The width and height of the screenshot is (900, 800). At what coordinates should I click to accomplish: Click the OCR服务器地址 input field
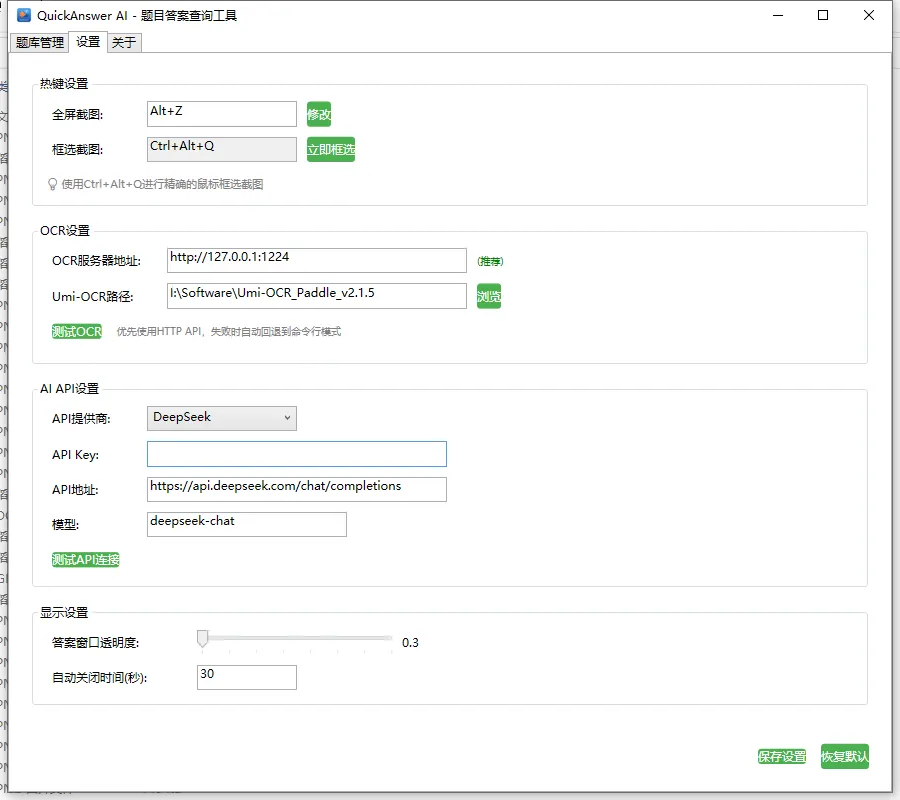317,260
